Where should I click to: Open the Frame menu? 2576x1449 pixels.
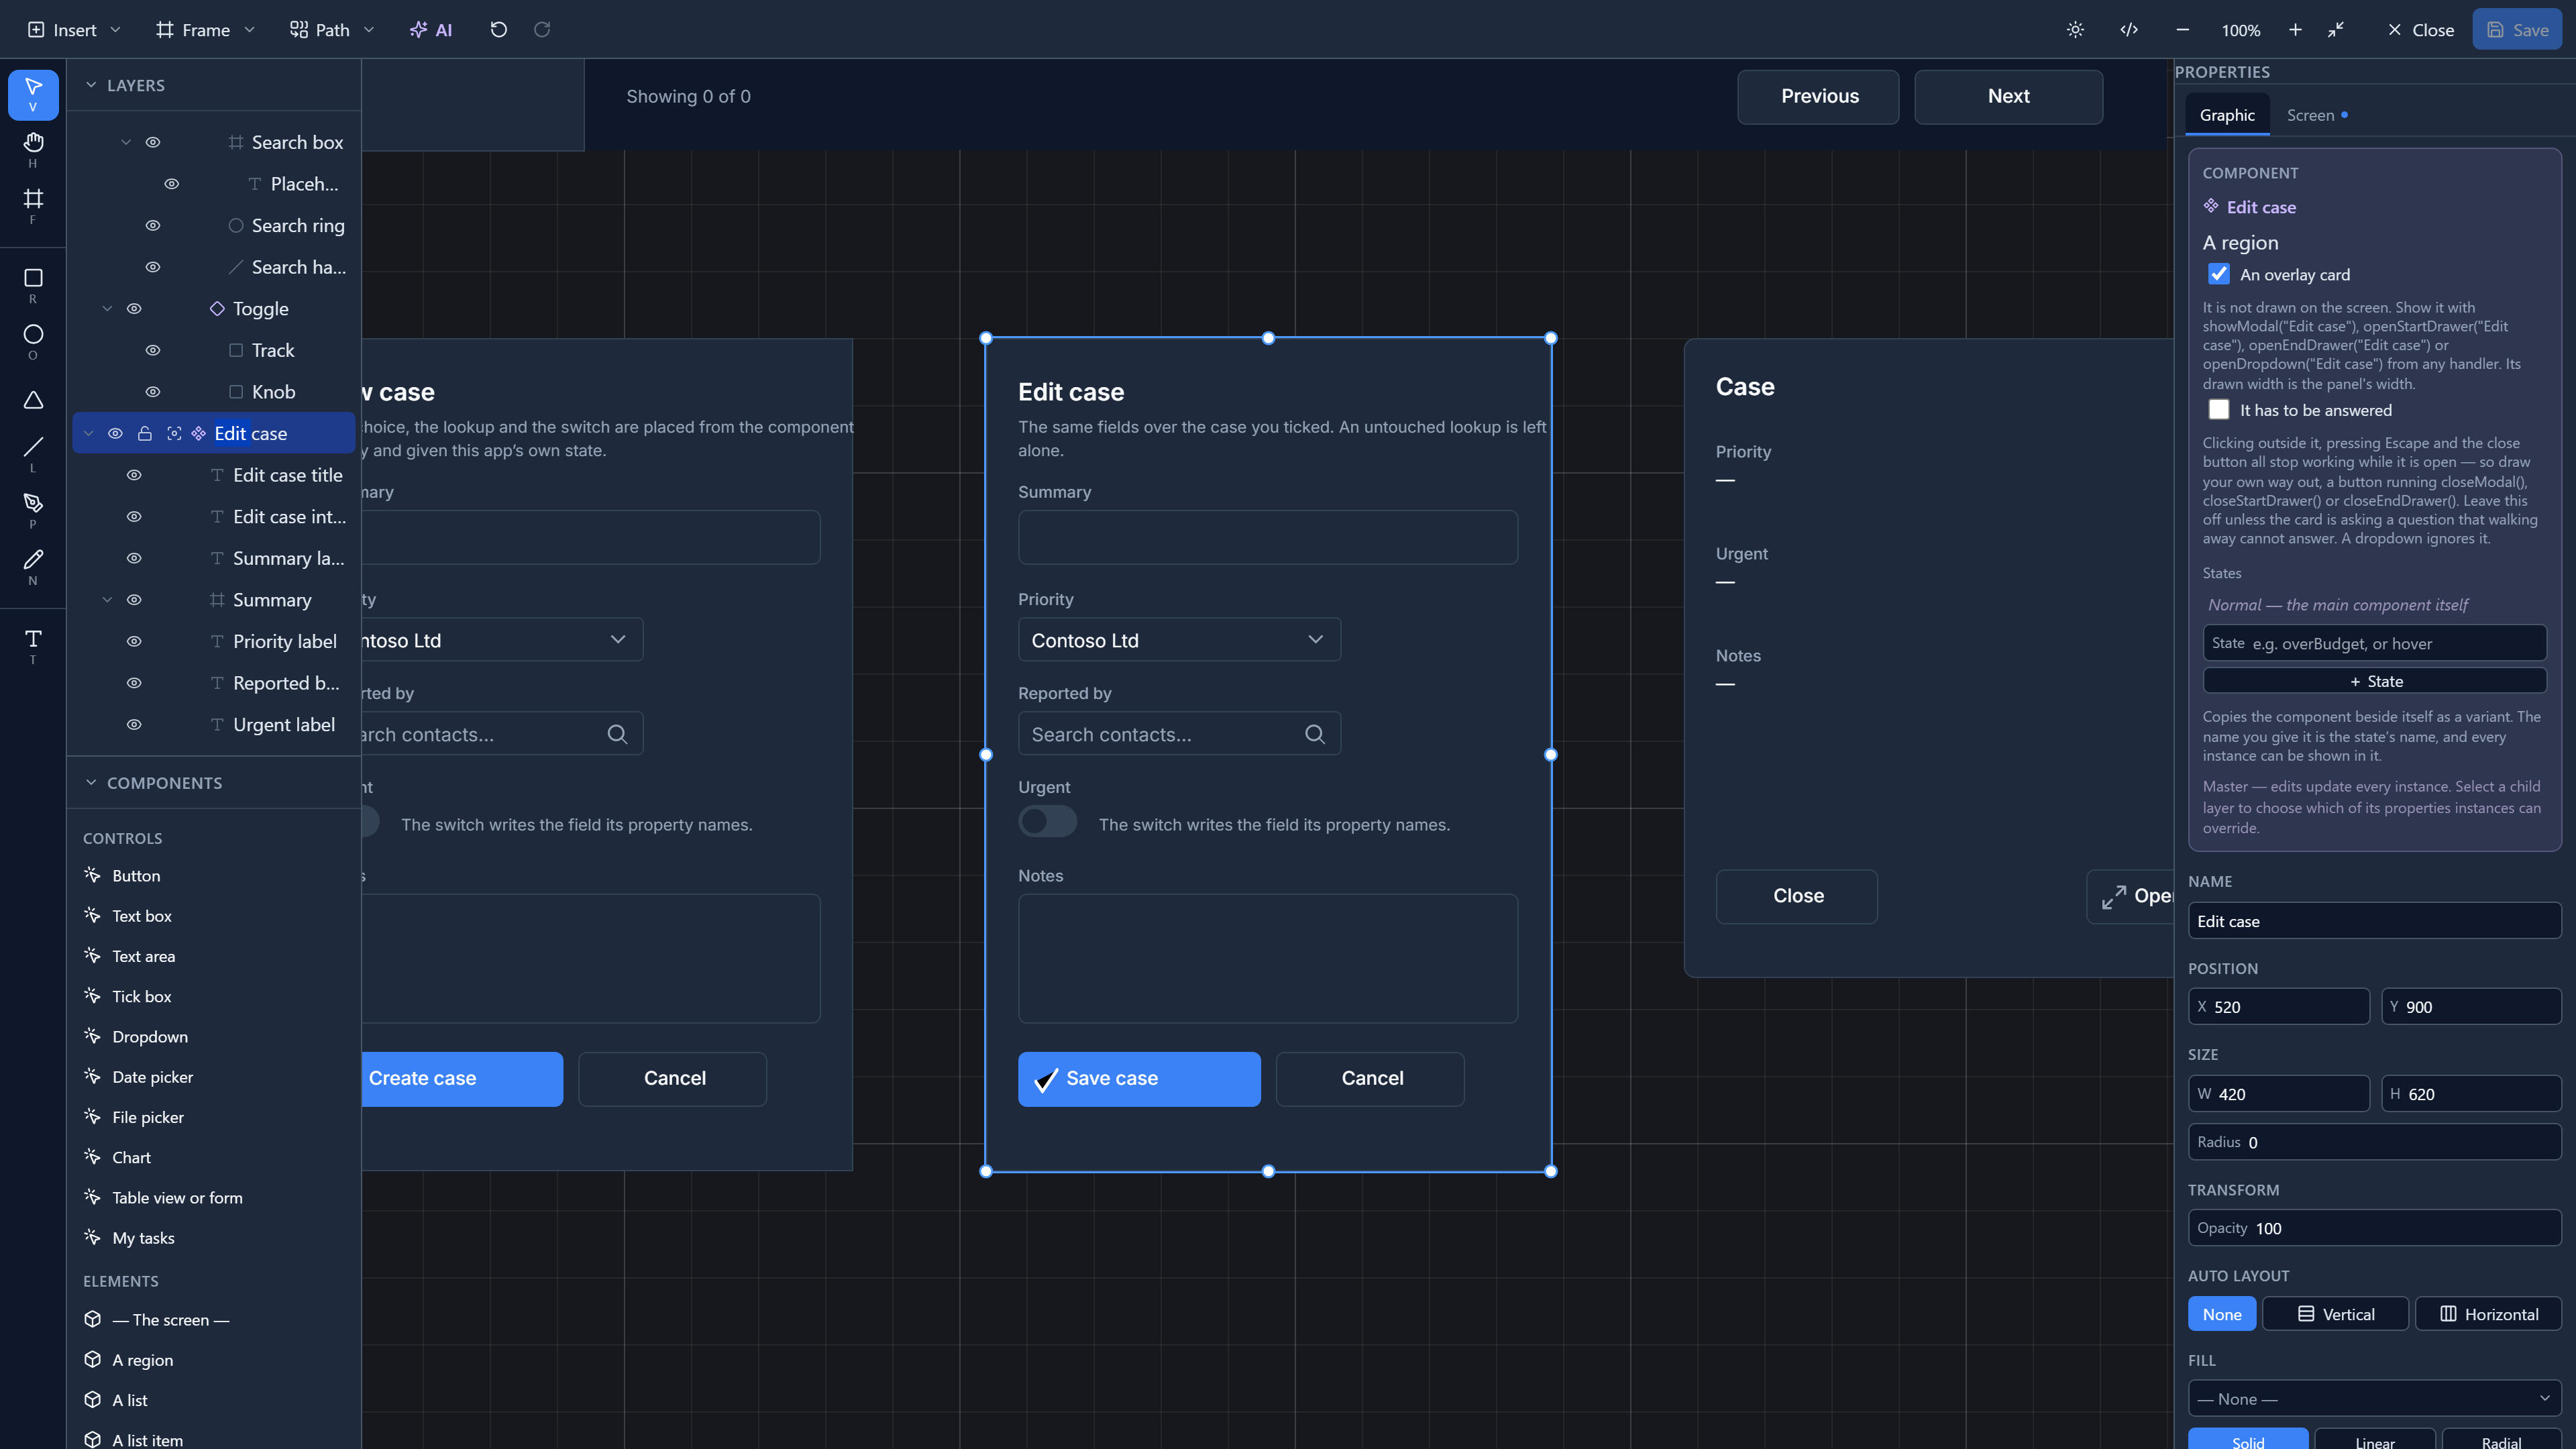point(206,30)
